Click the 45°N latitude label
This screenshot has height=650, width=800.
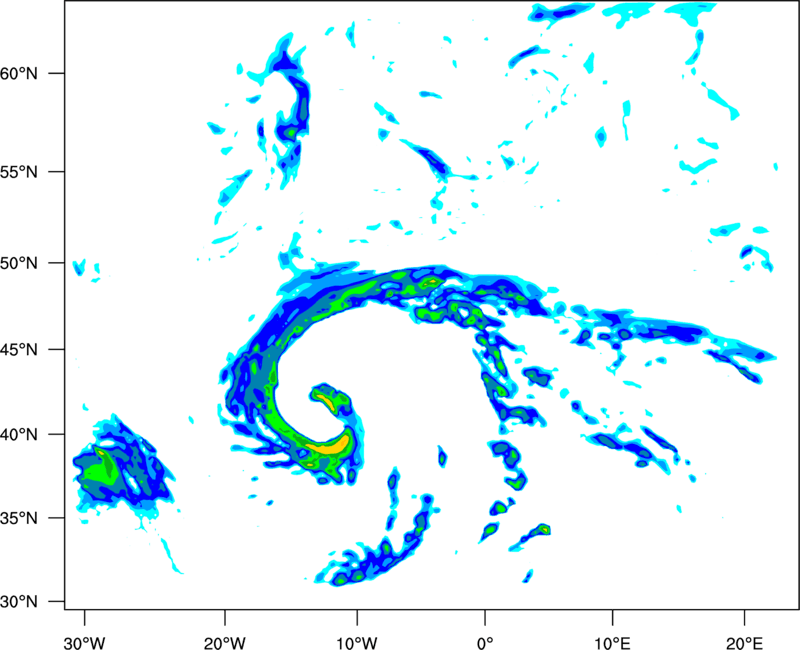(19, 349)
